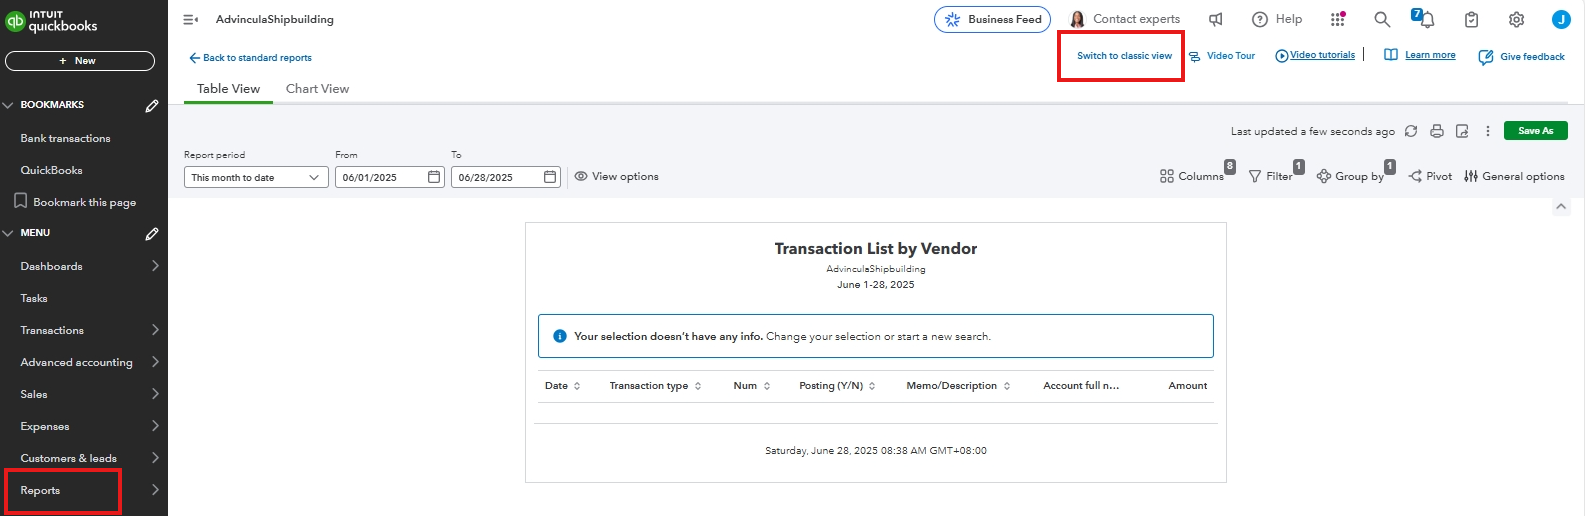Export the report using the export icon
This screenshot has height=516, width=1585.
click(1462, 131)
